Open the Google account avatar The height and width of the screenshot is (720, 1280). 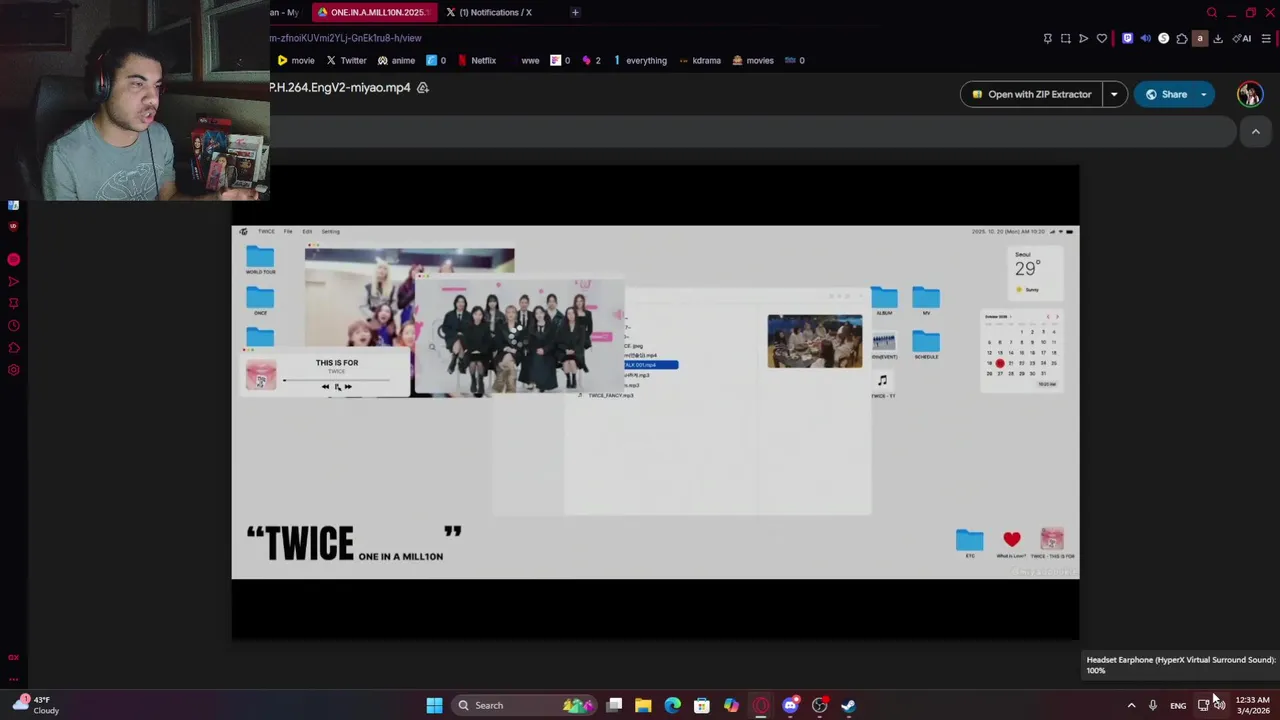(1249, 94)
